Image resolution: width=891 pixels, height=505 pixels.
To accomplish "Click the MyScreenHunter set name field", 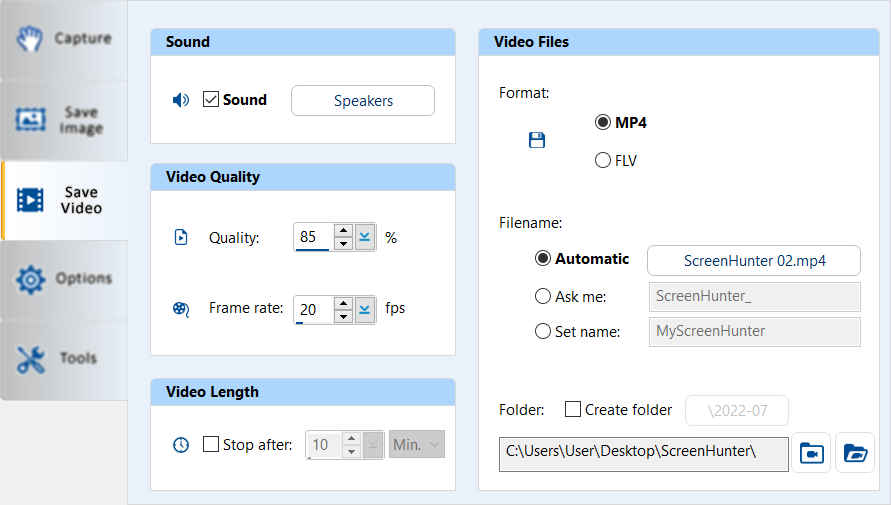I will [755, 332].
